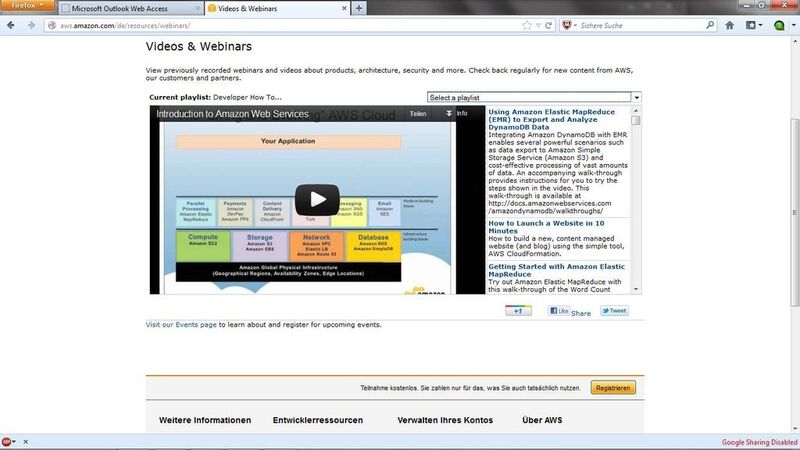
Task: Click the Facebook Share link
Action: pos(581,313)
